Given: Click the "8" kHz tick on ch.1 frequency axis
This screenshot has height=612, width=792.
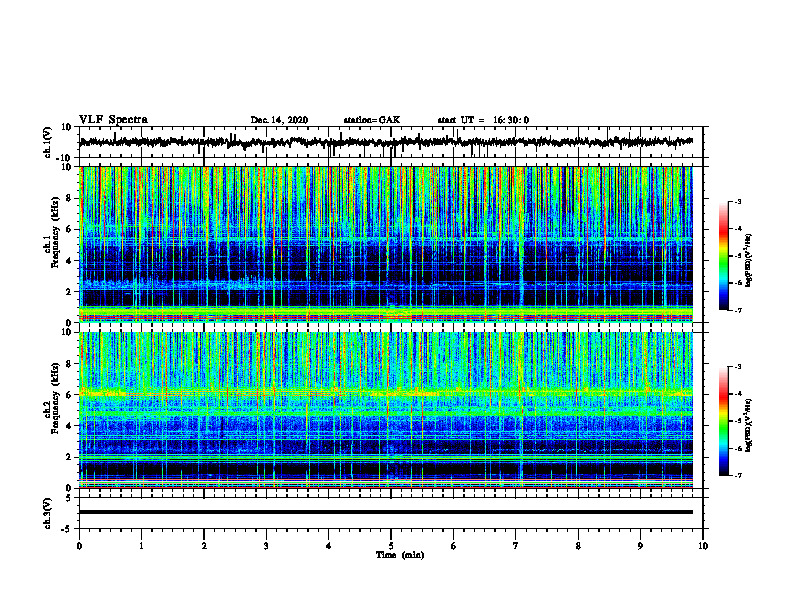Looking at the screenshot, I should point(70,198).
